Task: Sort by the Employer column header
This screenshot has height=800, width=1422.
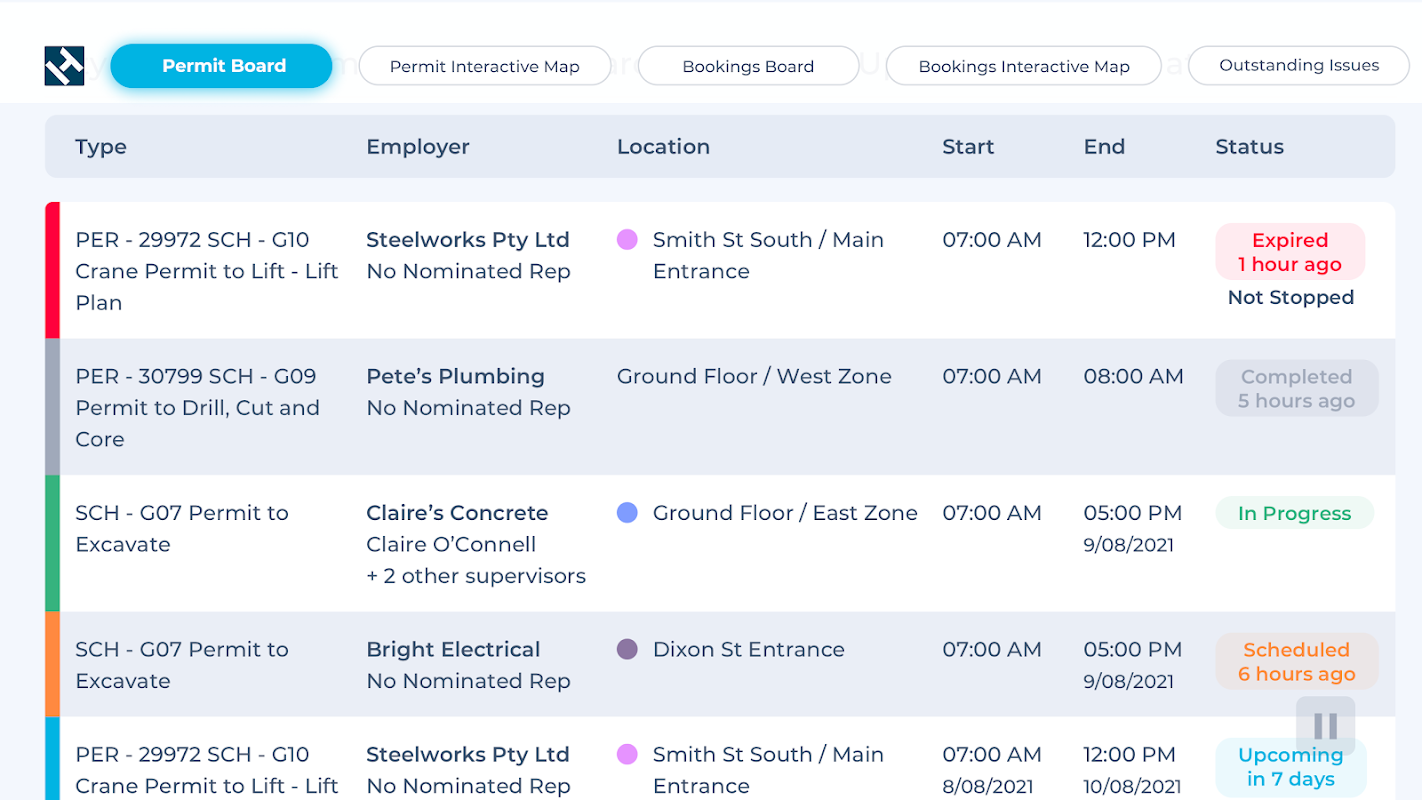Action: [x=417, y=147]
